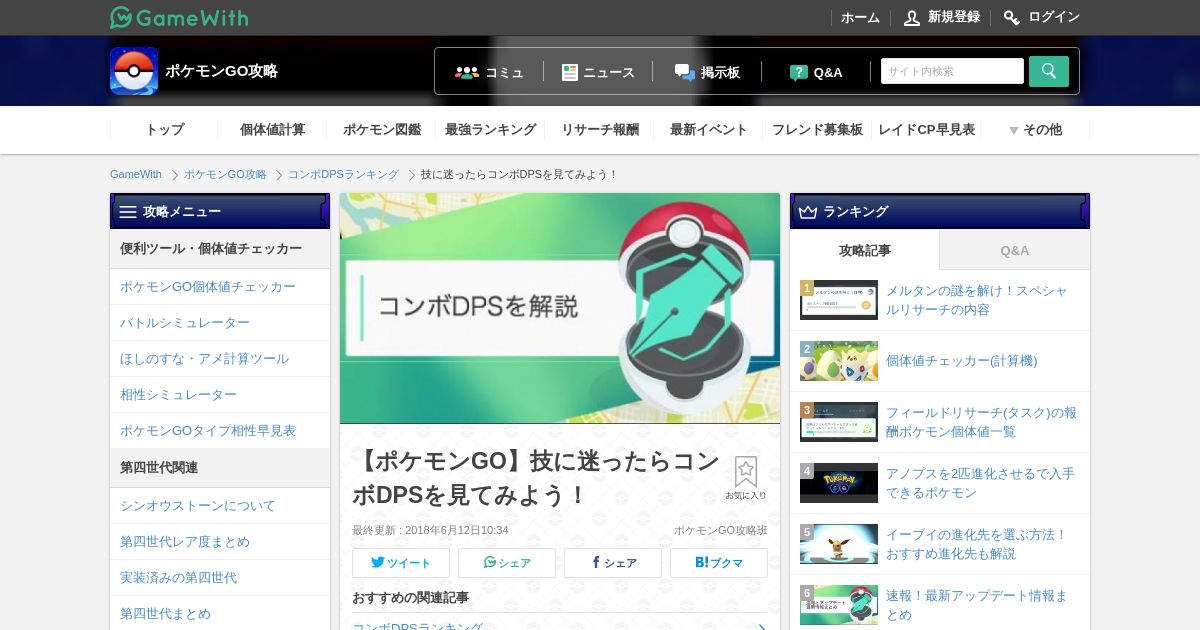Click the bulletin board chat icon
The height and width of the screenshot is (630, 1200).
click(684, 72)
